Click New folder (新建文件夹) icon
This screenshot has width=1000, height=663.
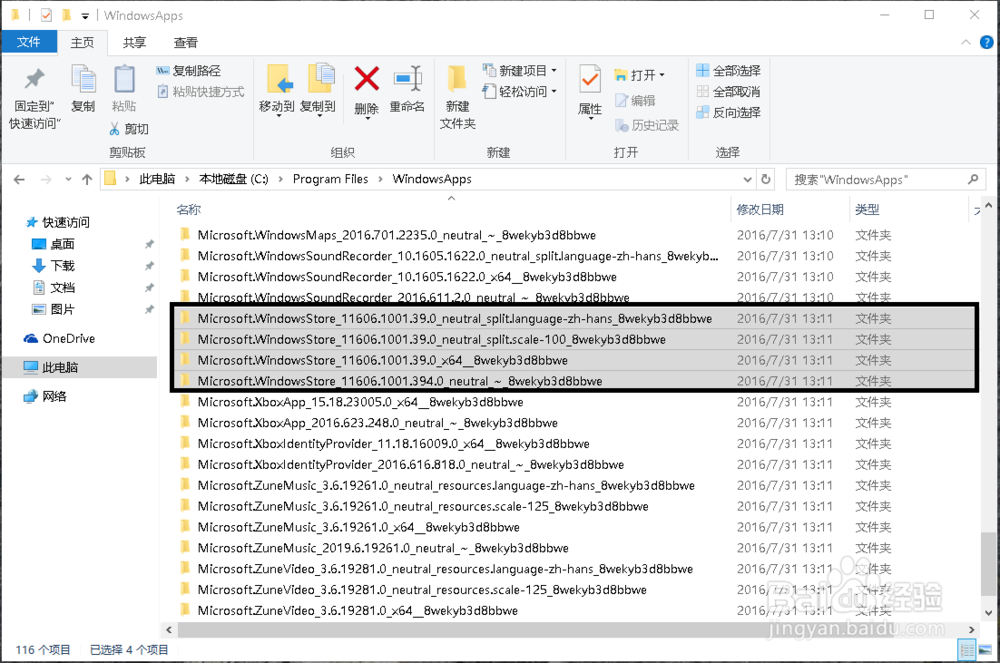pos(457,80)
